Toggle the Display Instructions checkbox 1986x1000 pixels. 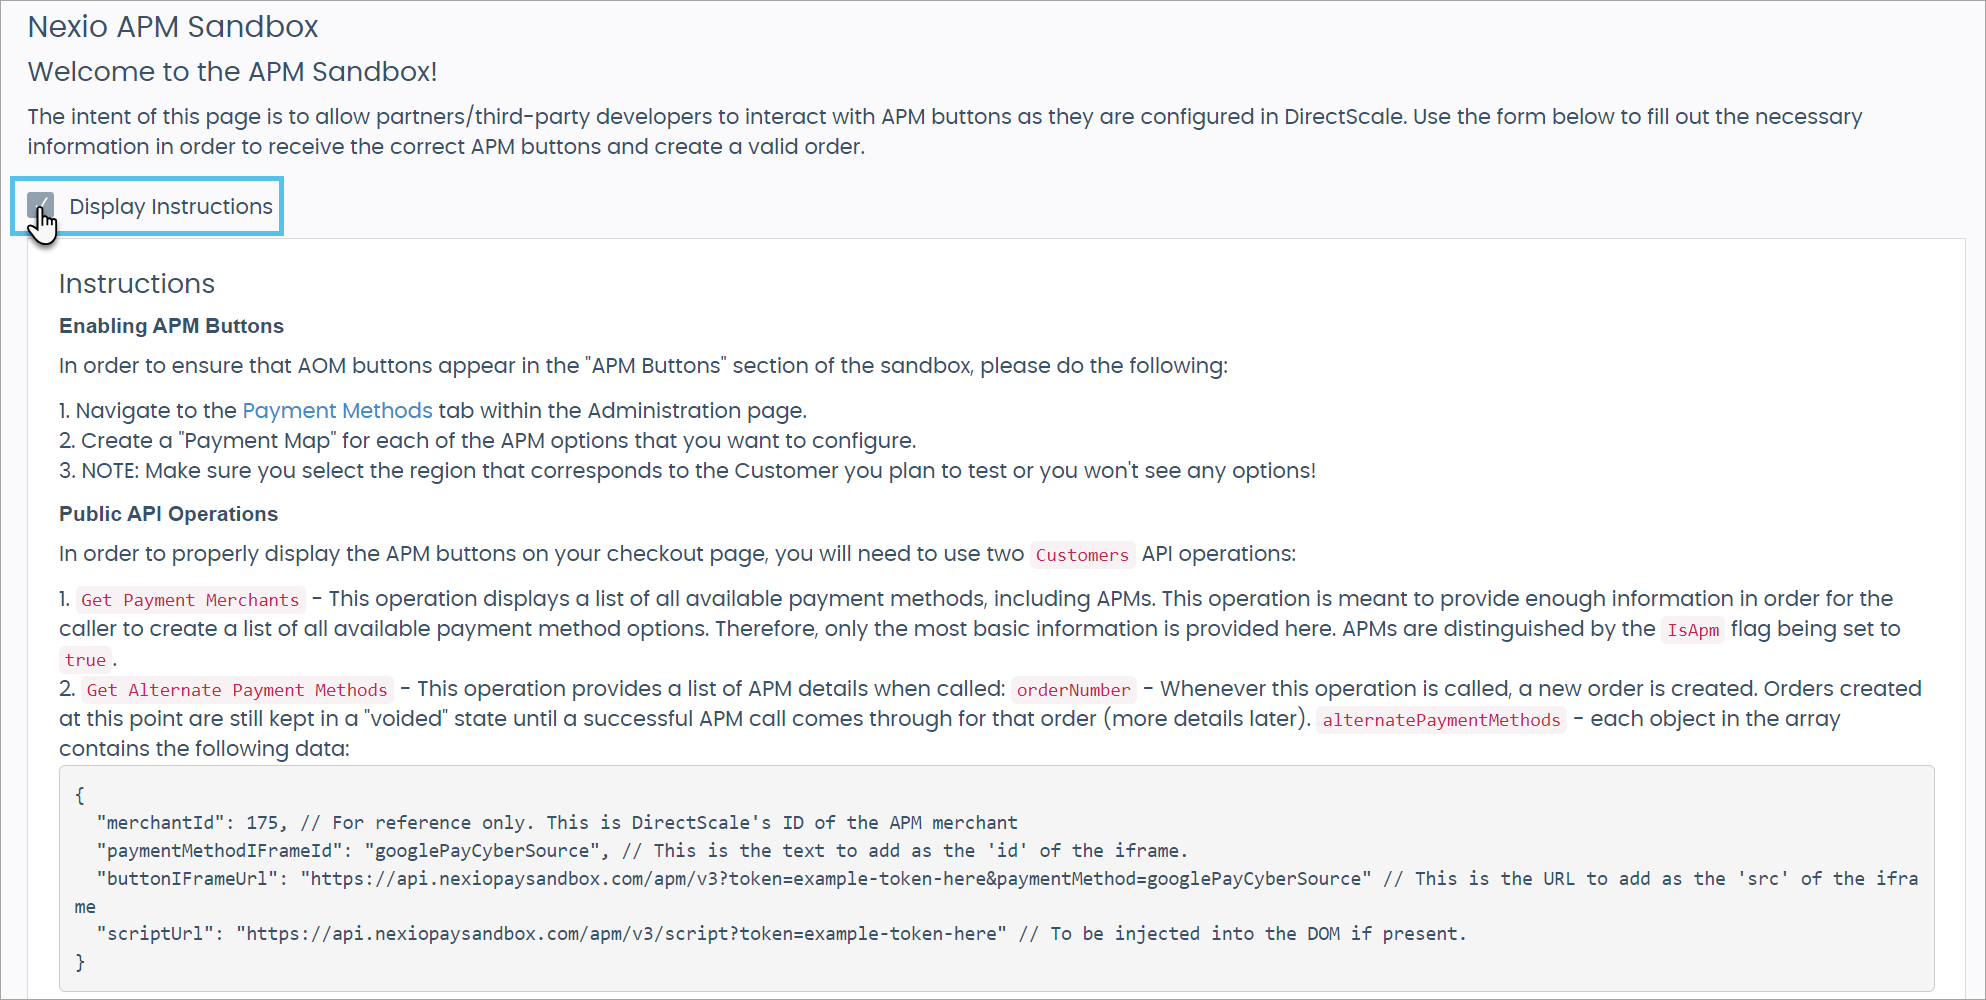pyautogui.click(x=40, y=206)
